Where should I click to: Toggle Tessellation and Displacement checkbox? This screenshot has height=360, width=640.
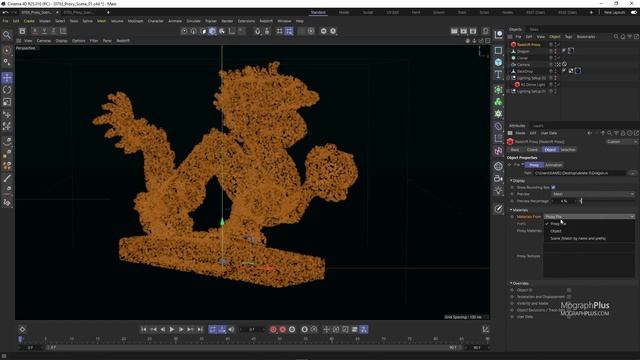pyautogui.click(x=569, y=297)
